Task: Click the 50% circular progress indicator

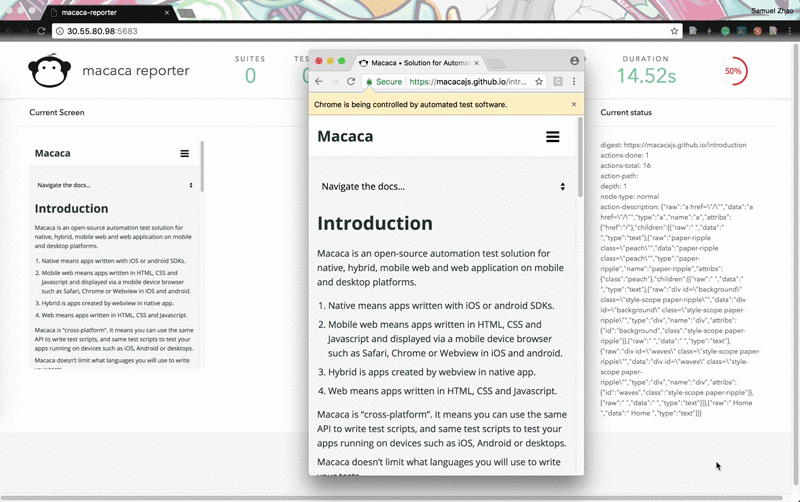Action: (x=733, y=72)
